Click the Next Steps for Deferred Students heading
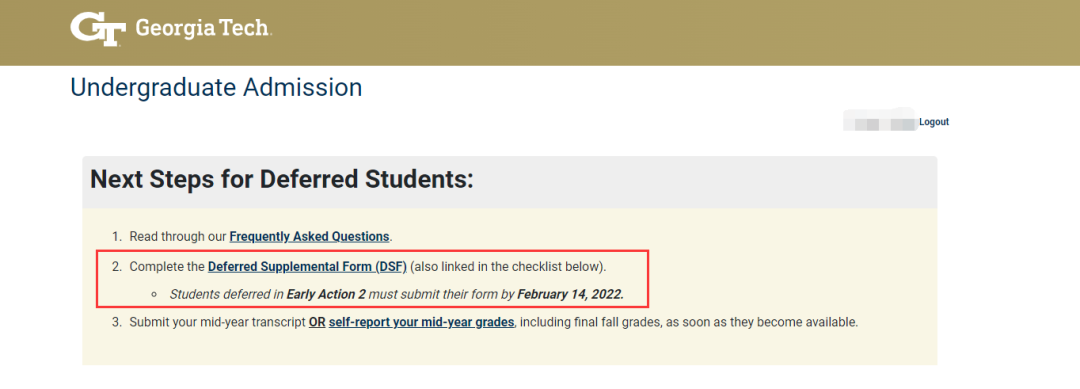The width and height of the screenshot is (1080, 389). (x=282, y=179)
